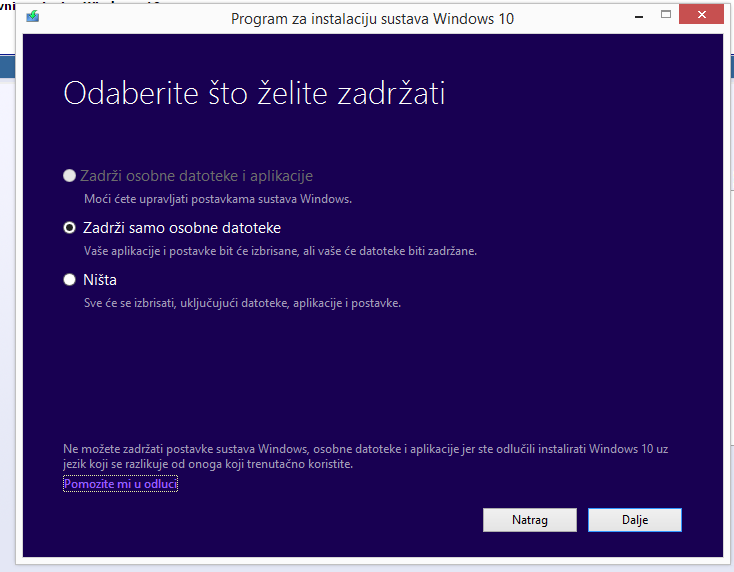Go back with the Natrag button
The width and height of the screenshot is (734, 572).
(529, 520)
